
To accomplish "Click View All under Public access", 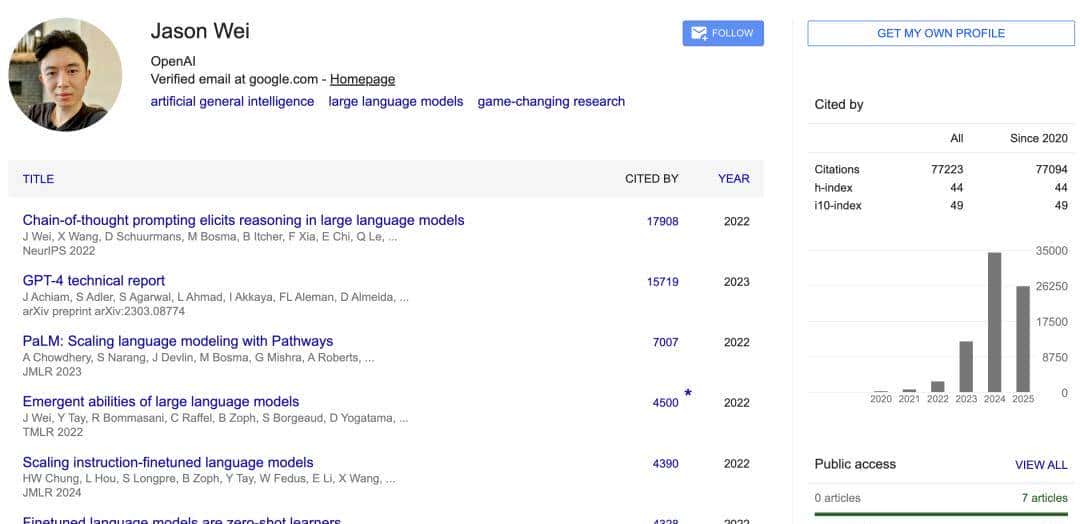I will (x=1041, y=465).
